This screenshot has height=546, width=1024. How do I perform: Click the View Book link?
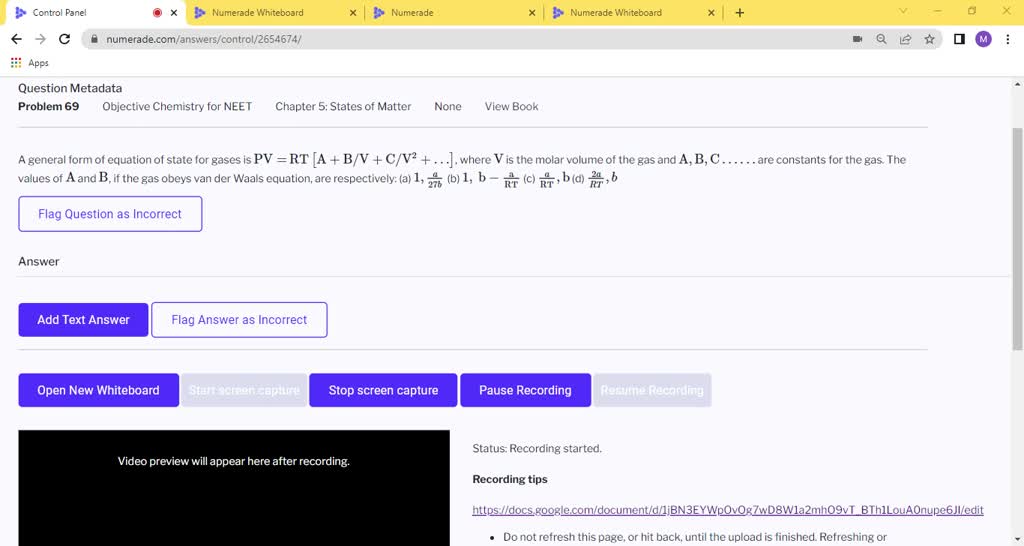511,107
